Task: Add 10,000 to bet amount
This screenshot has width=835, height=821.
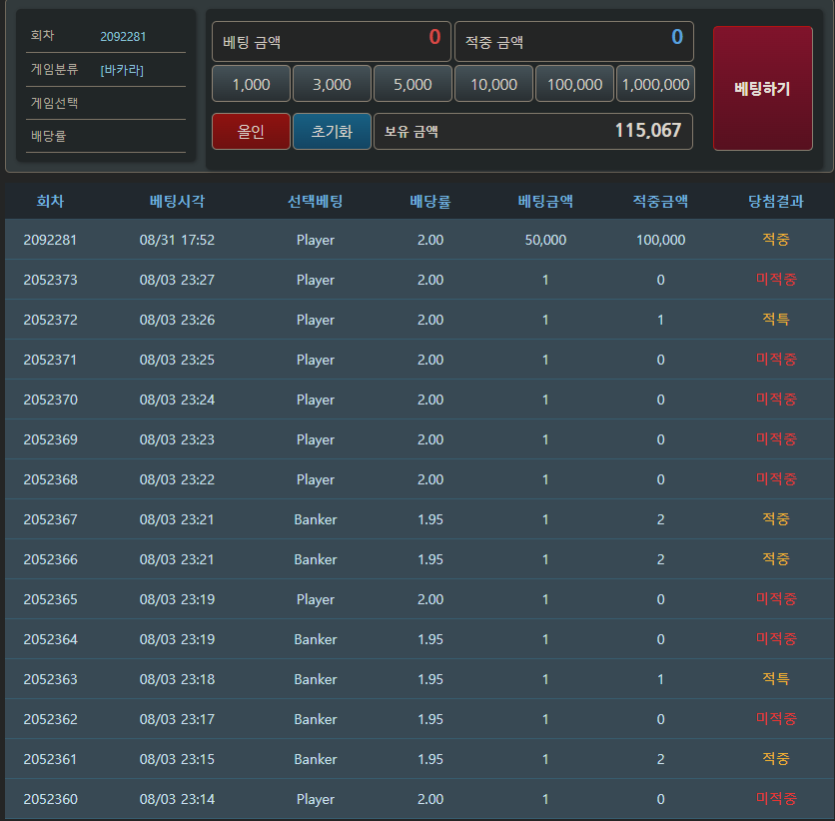Action: 494,84
